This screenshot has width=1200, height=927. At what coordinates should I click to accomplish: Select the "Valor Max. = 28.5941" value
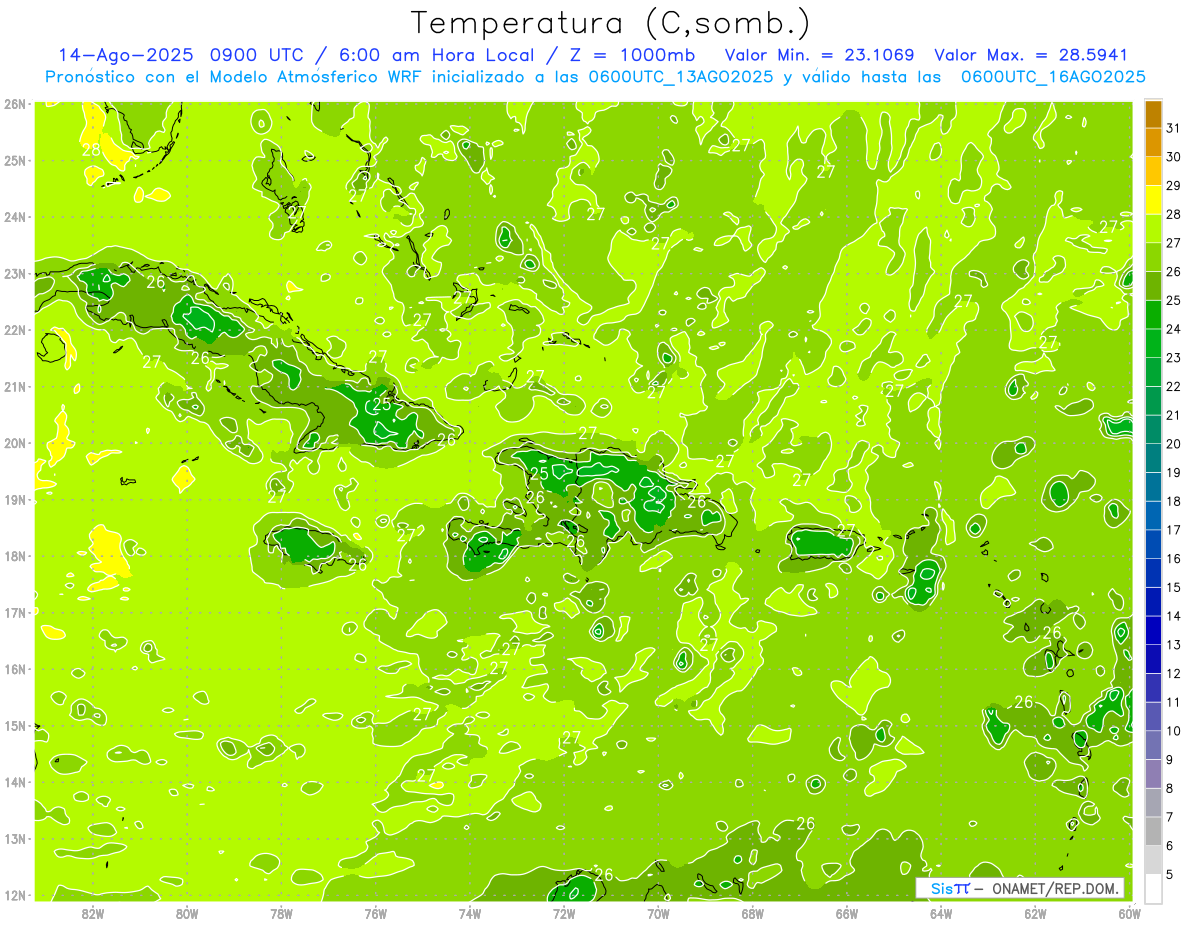(1032, 55)
